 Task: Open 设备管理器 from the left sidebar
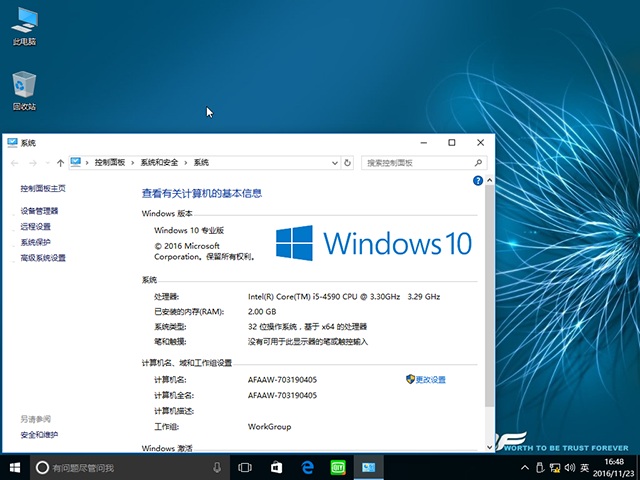[x=39, y=211]
